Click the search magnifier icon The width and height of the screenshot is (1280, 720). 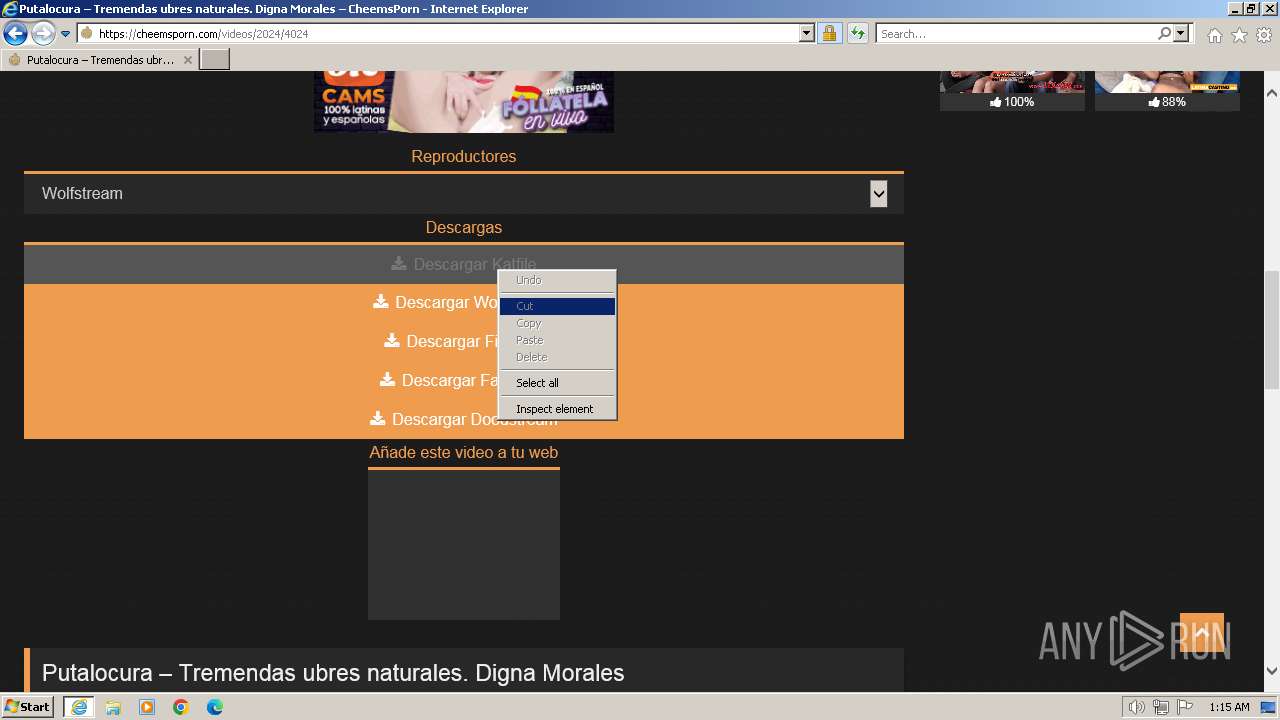tap(1164, 33)
